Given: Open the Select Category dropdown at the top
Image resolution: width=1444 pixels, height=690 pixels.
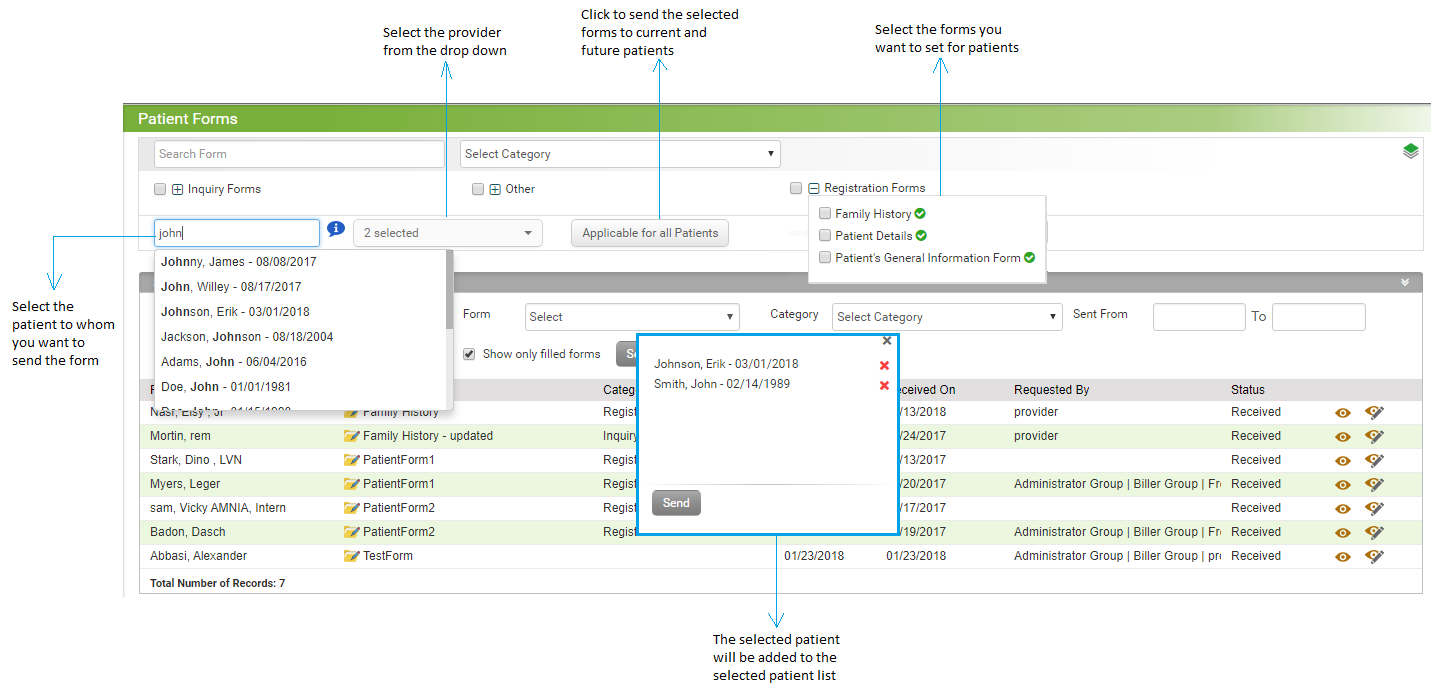Looking at the screenshot, I should tap(619, 153).
